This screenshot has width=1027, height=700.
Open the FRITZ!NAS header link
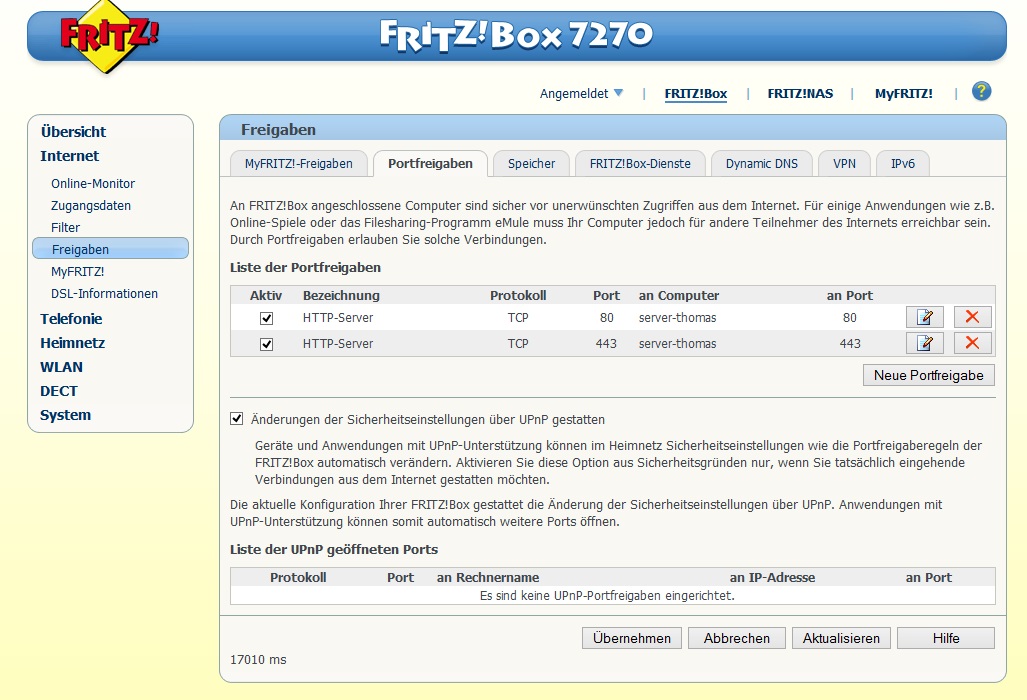tap(800, 94)
